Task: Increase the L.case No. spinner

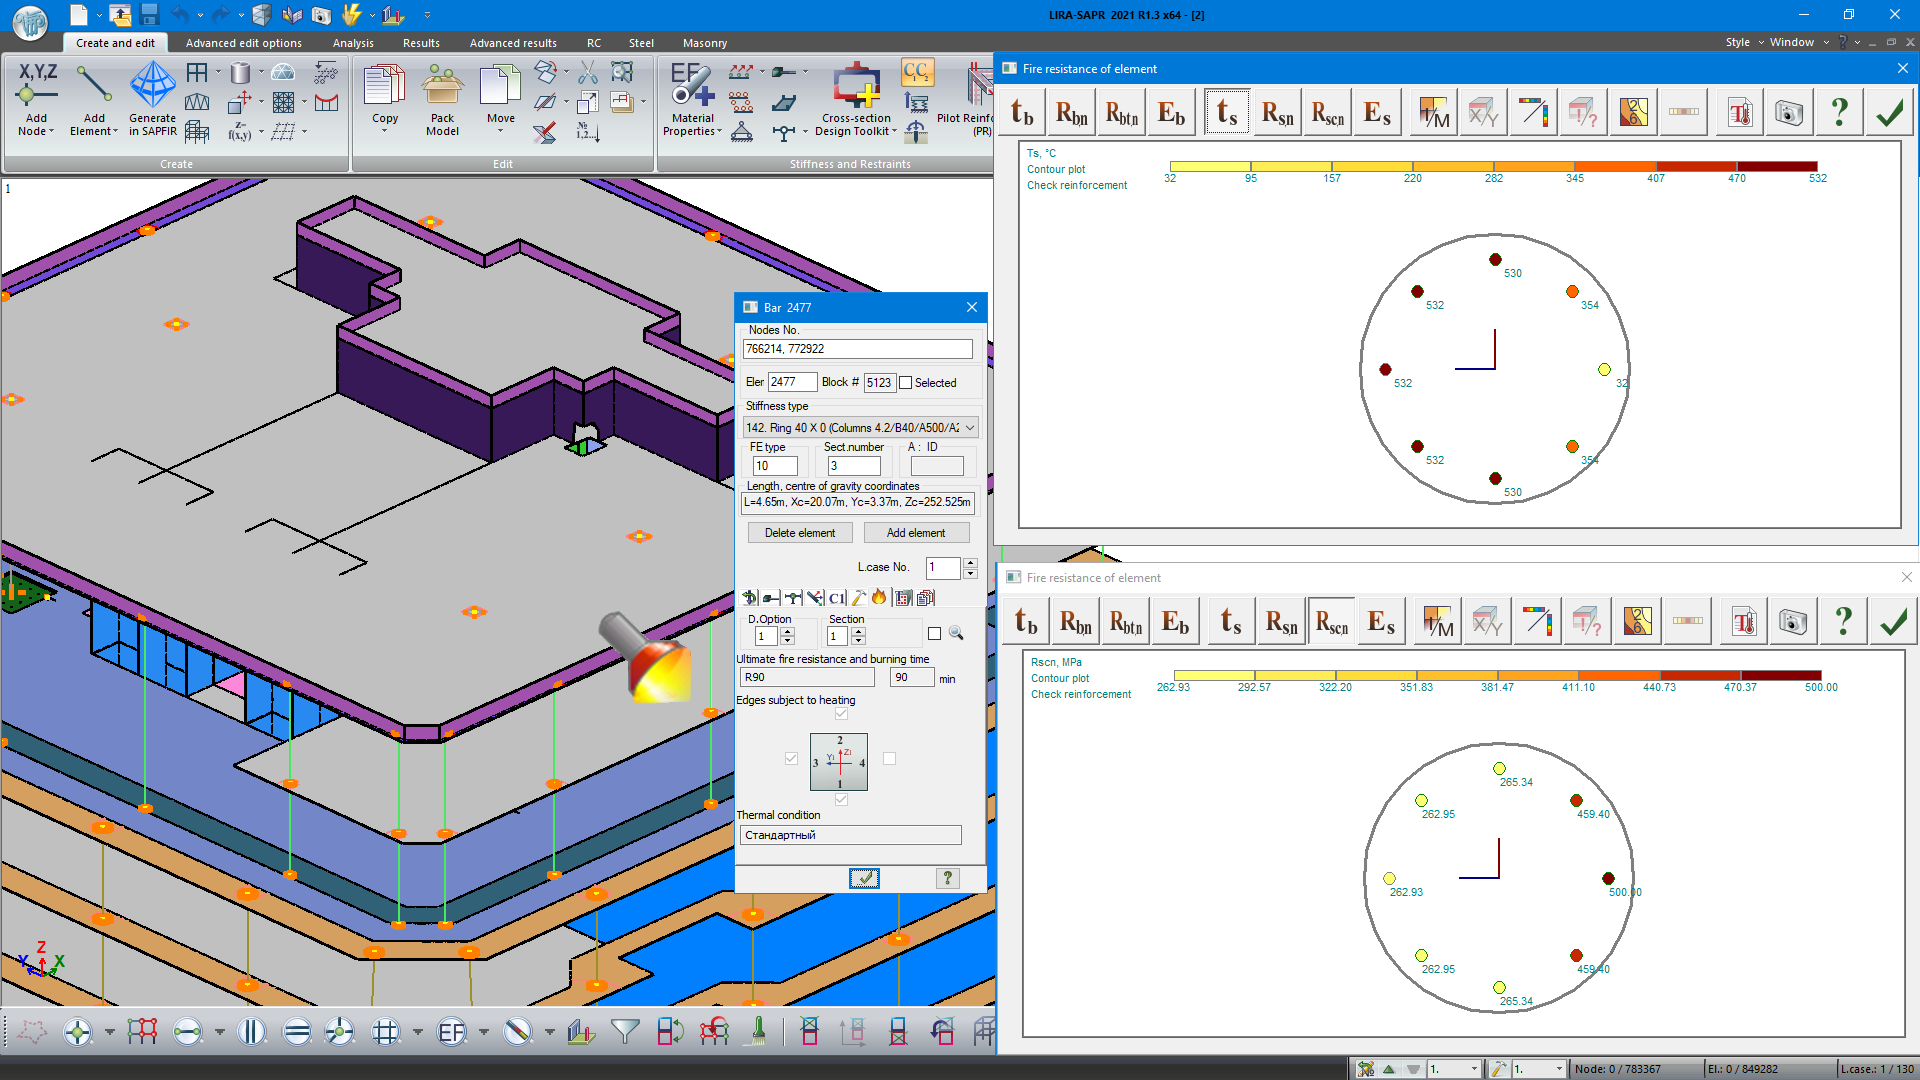Action: tap(970, 563)
